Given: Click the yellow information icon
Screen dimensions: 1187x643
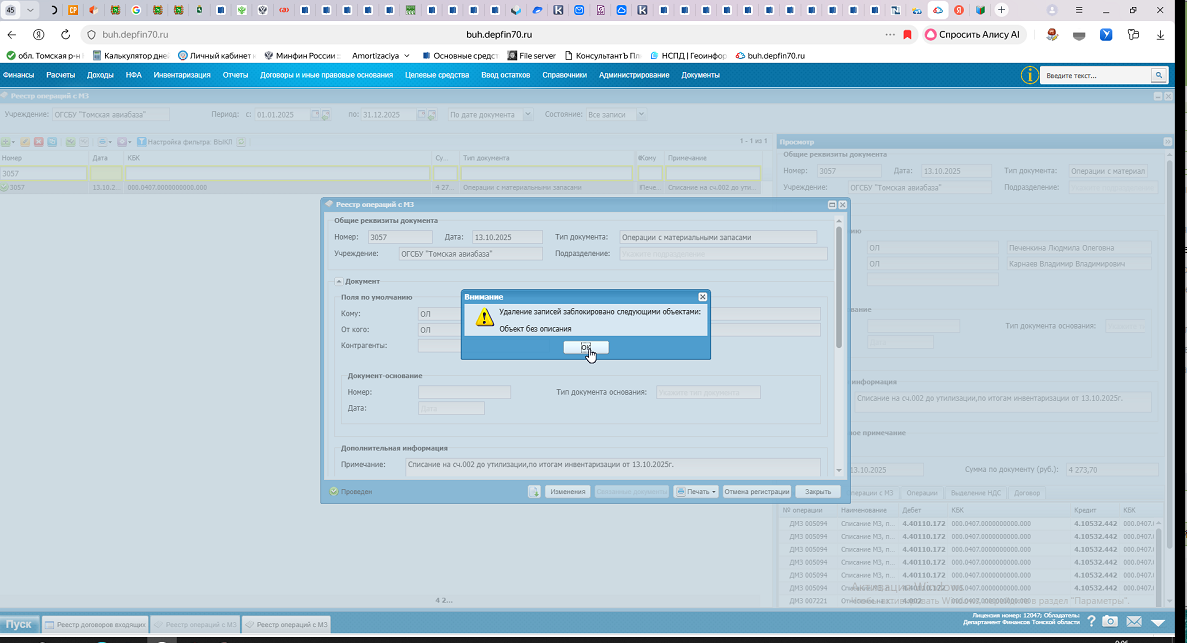Looking at the screenshot, I should (1030, 75).
